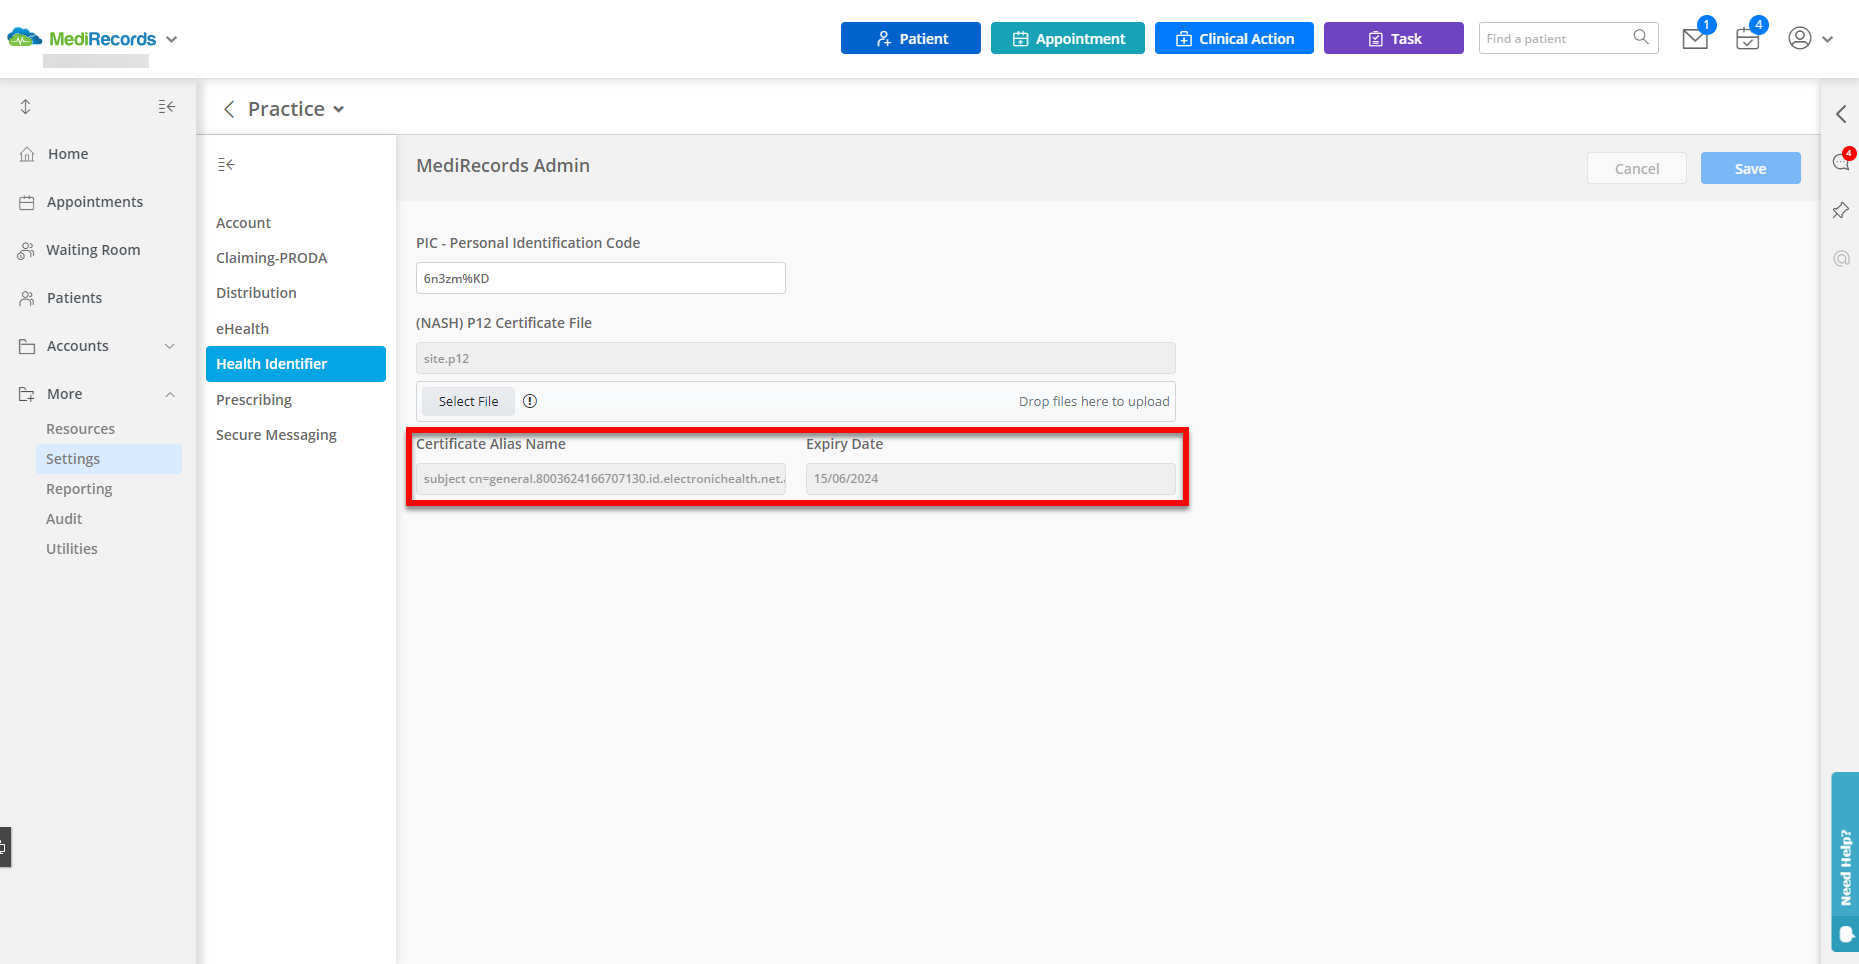The width and height of the screenshot is (1859, 964).
Task: Click the Select File button
Action: pos(468,401)
